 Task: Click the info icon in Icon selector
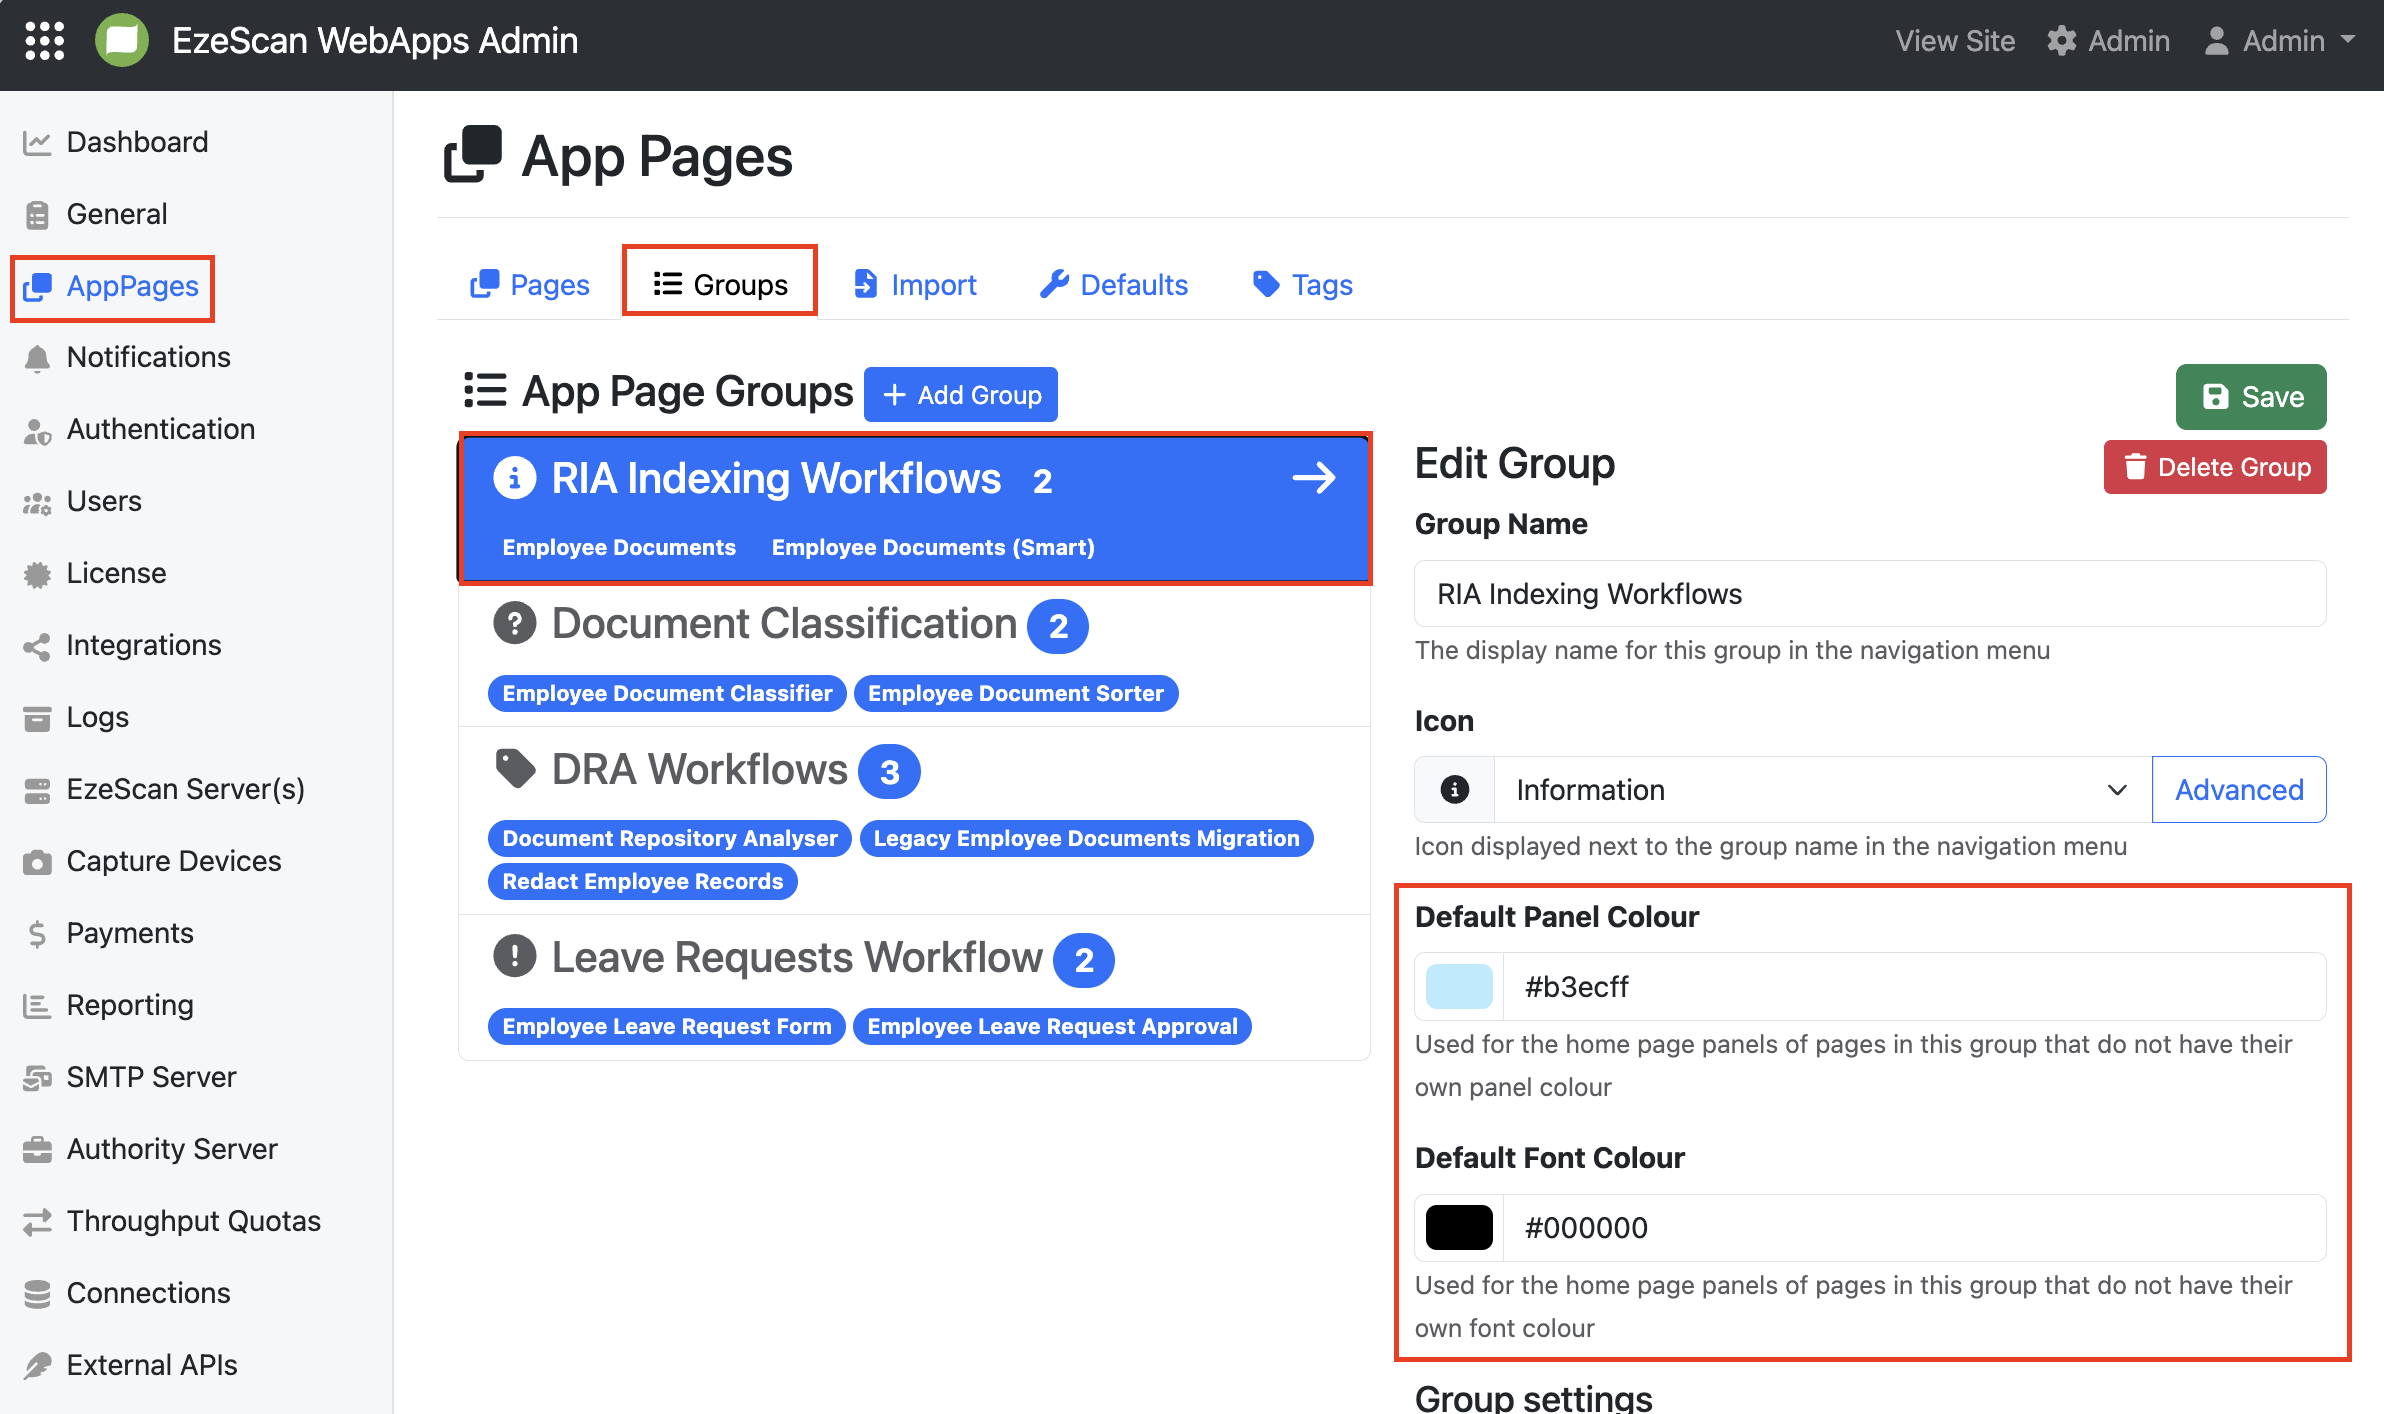[1455, 790]
